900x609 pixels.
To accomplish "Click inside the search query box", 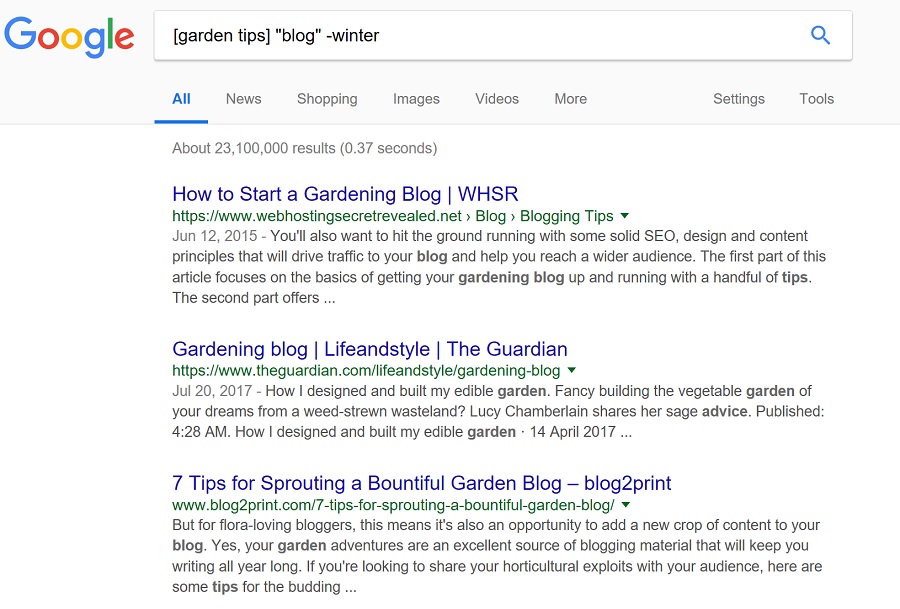I will 503,36.
